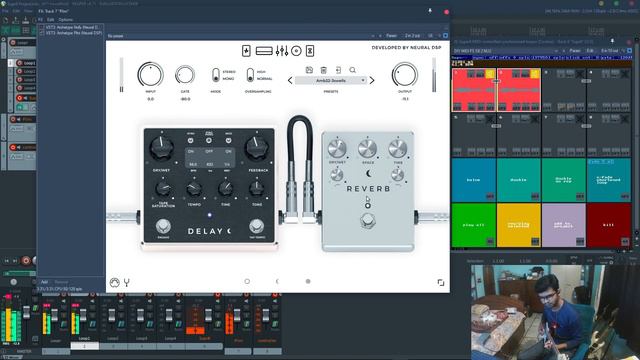Open REAPER's View menu
Image resolution: width=640 pixels, height=360 pixels.
(x=28, y=11)
